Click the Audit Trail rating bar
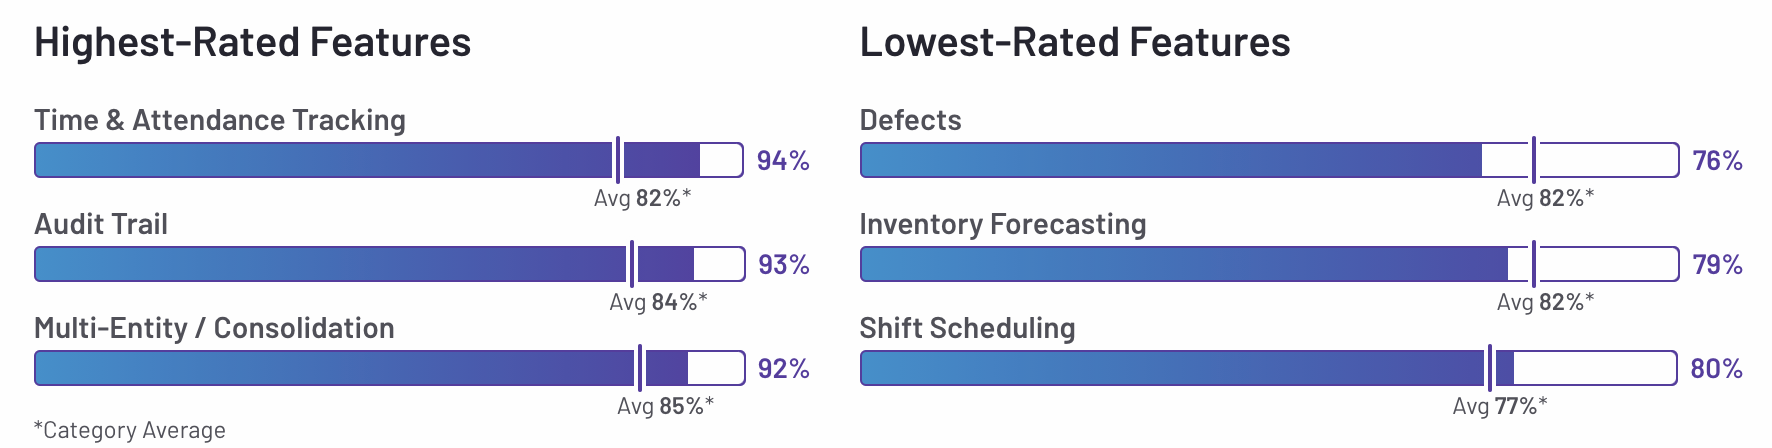The height and width of the screenshot is (448, 1772). (390, 264)
